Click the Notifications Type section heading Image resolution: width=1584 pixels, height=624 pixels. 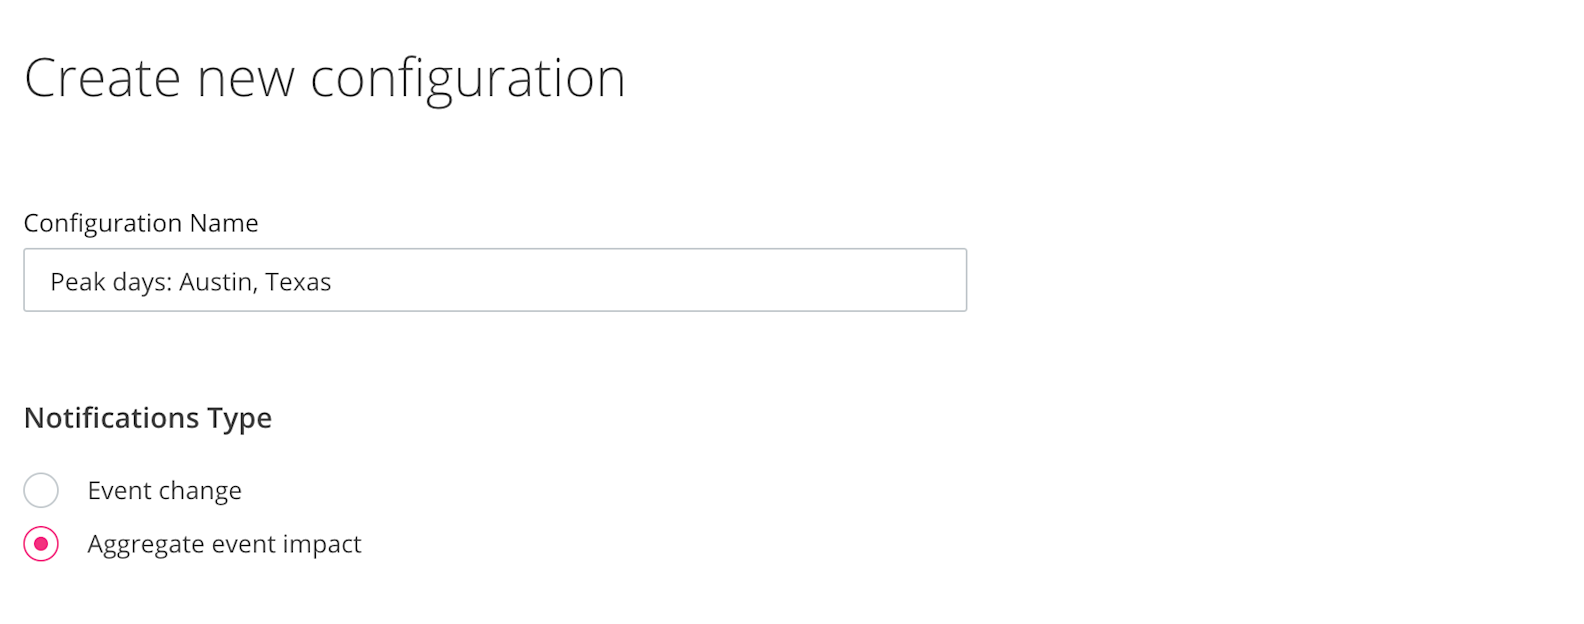(x=147, y=418)
